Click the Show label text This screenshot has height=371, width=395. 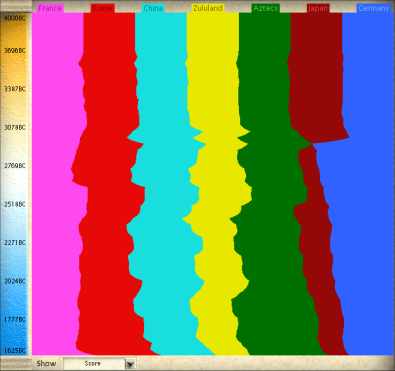46,364
